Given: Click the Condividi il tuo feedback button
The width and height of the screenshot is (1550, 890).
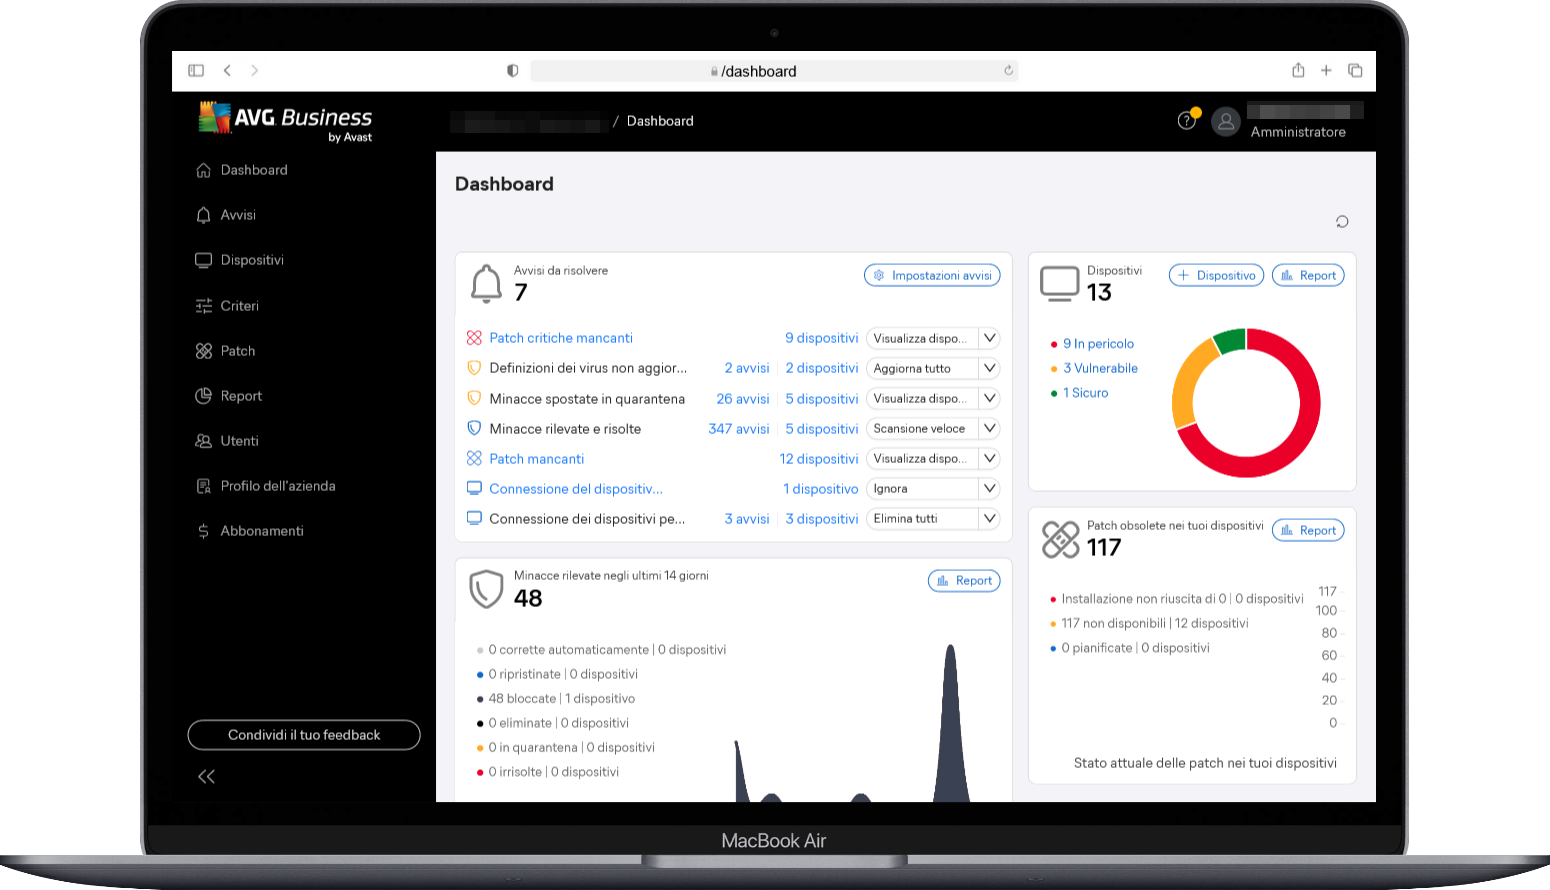Looking at the screenshot, I should pyautogui.click(x=304, y=735).
